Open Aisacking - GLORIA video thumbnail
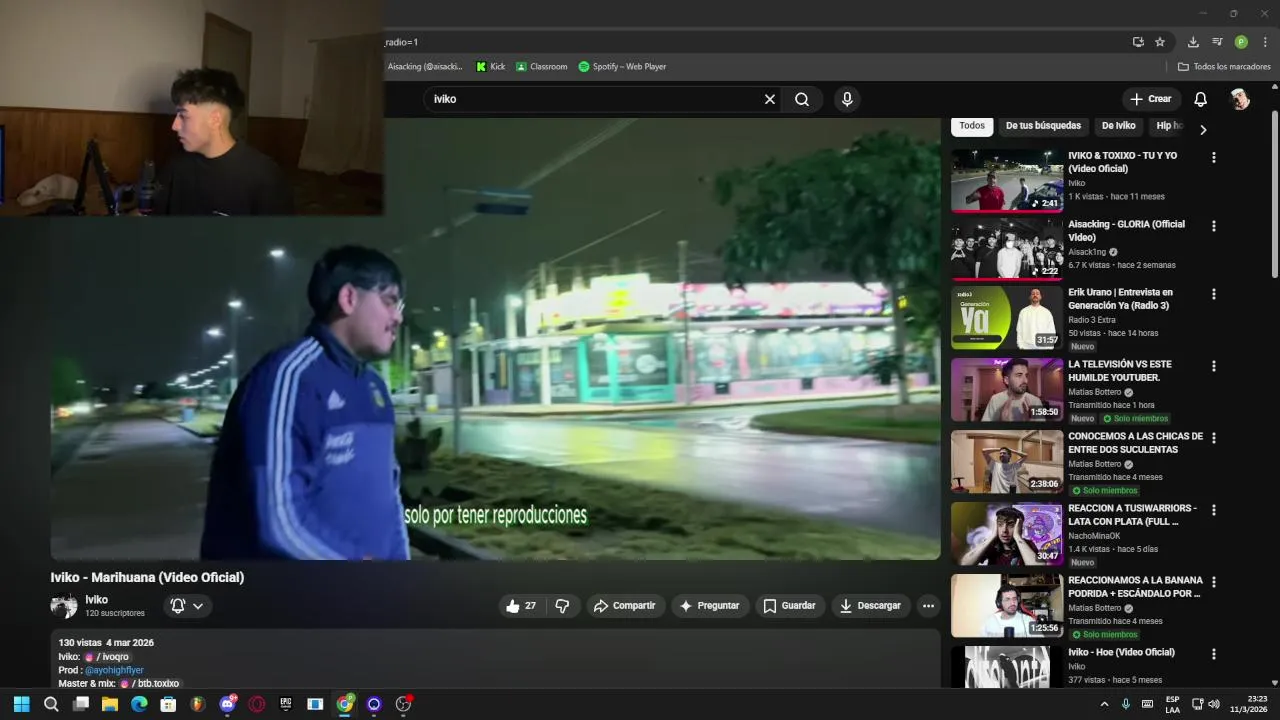This screenshot has height=720, width=1280. [x=1007, y=249]
